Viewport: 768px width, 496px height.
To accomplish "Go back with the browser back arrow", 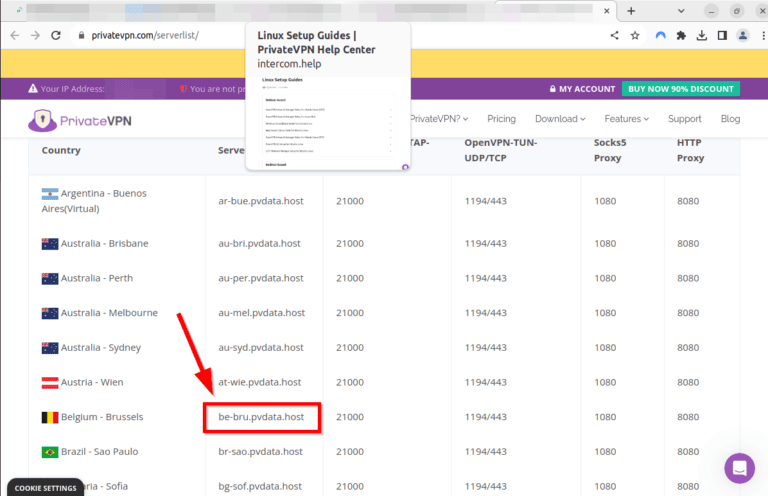I will click(x=14, y=35).
